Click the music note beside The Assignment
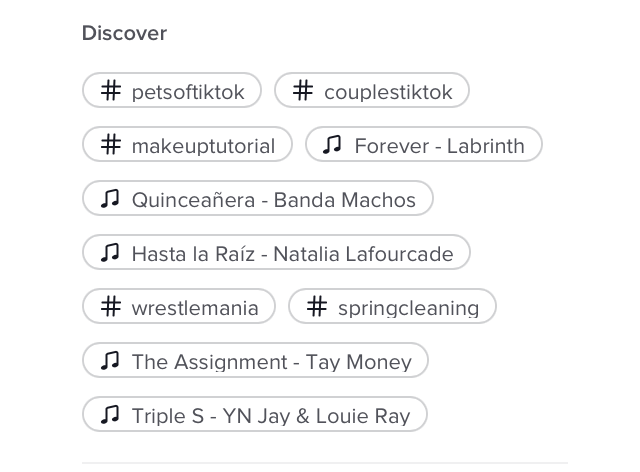 110,361
